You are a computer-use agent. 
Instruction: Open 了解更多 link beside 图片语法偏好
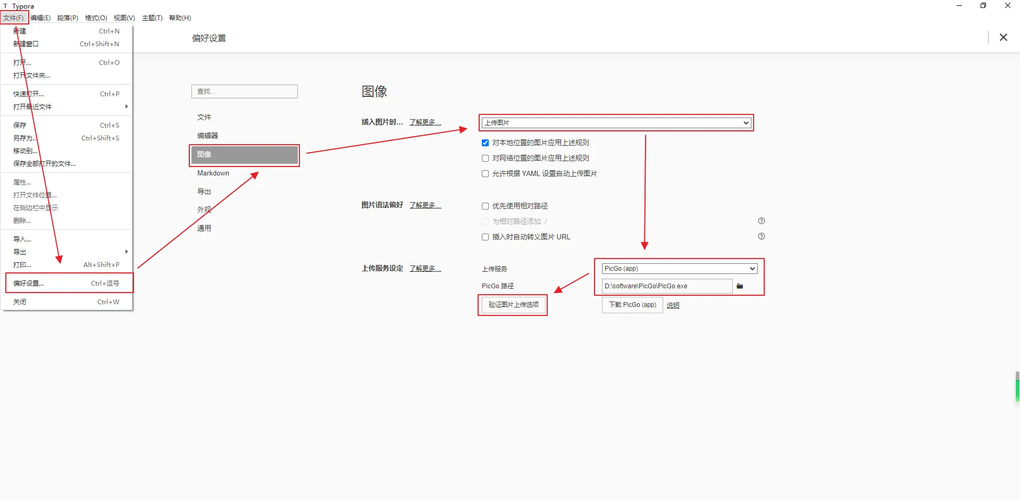pos(425,205)
